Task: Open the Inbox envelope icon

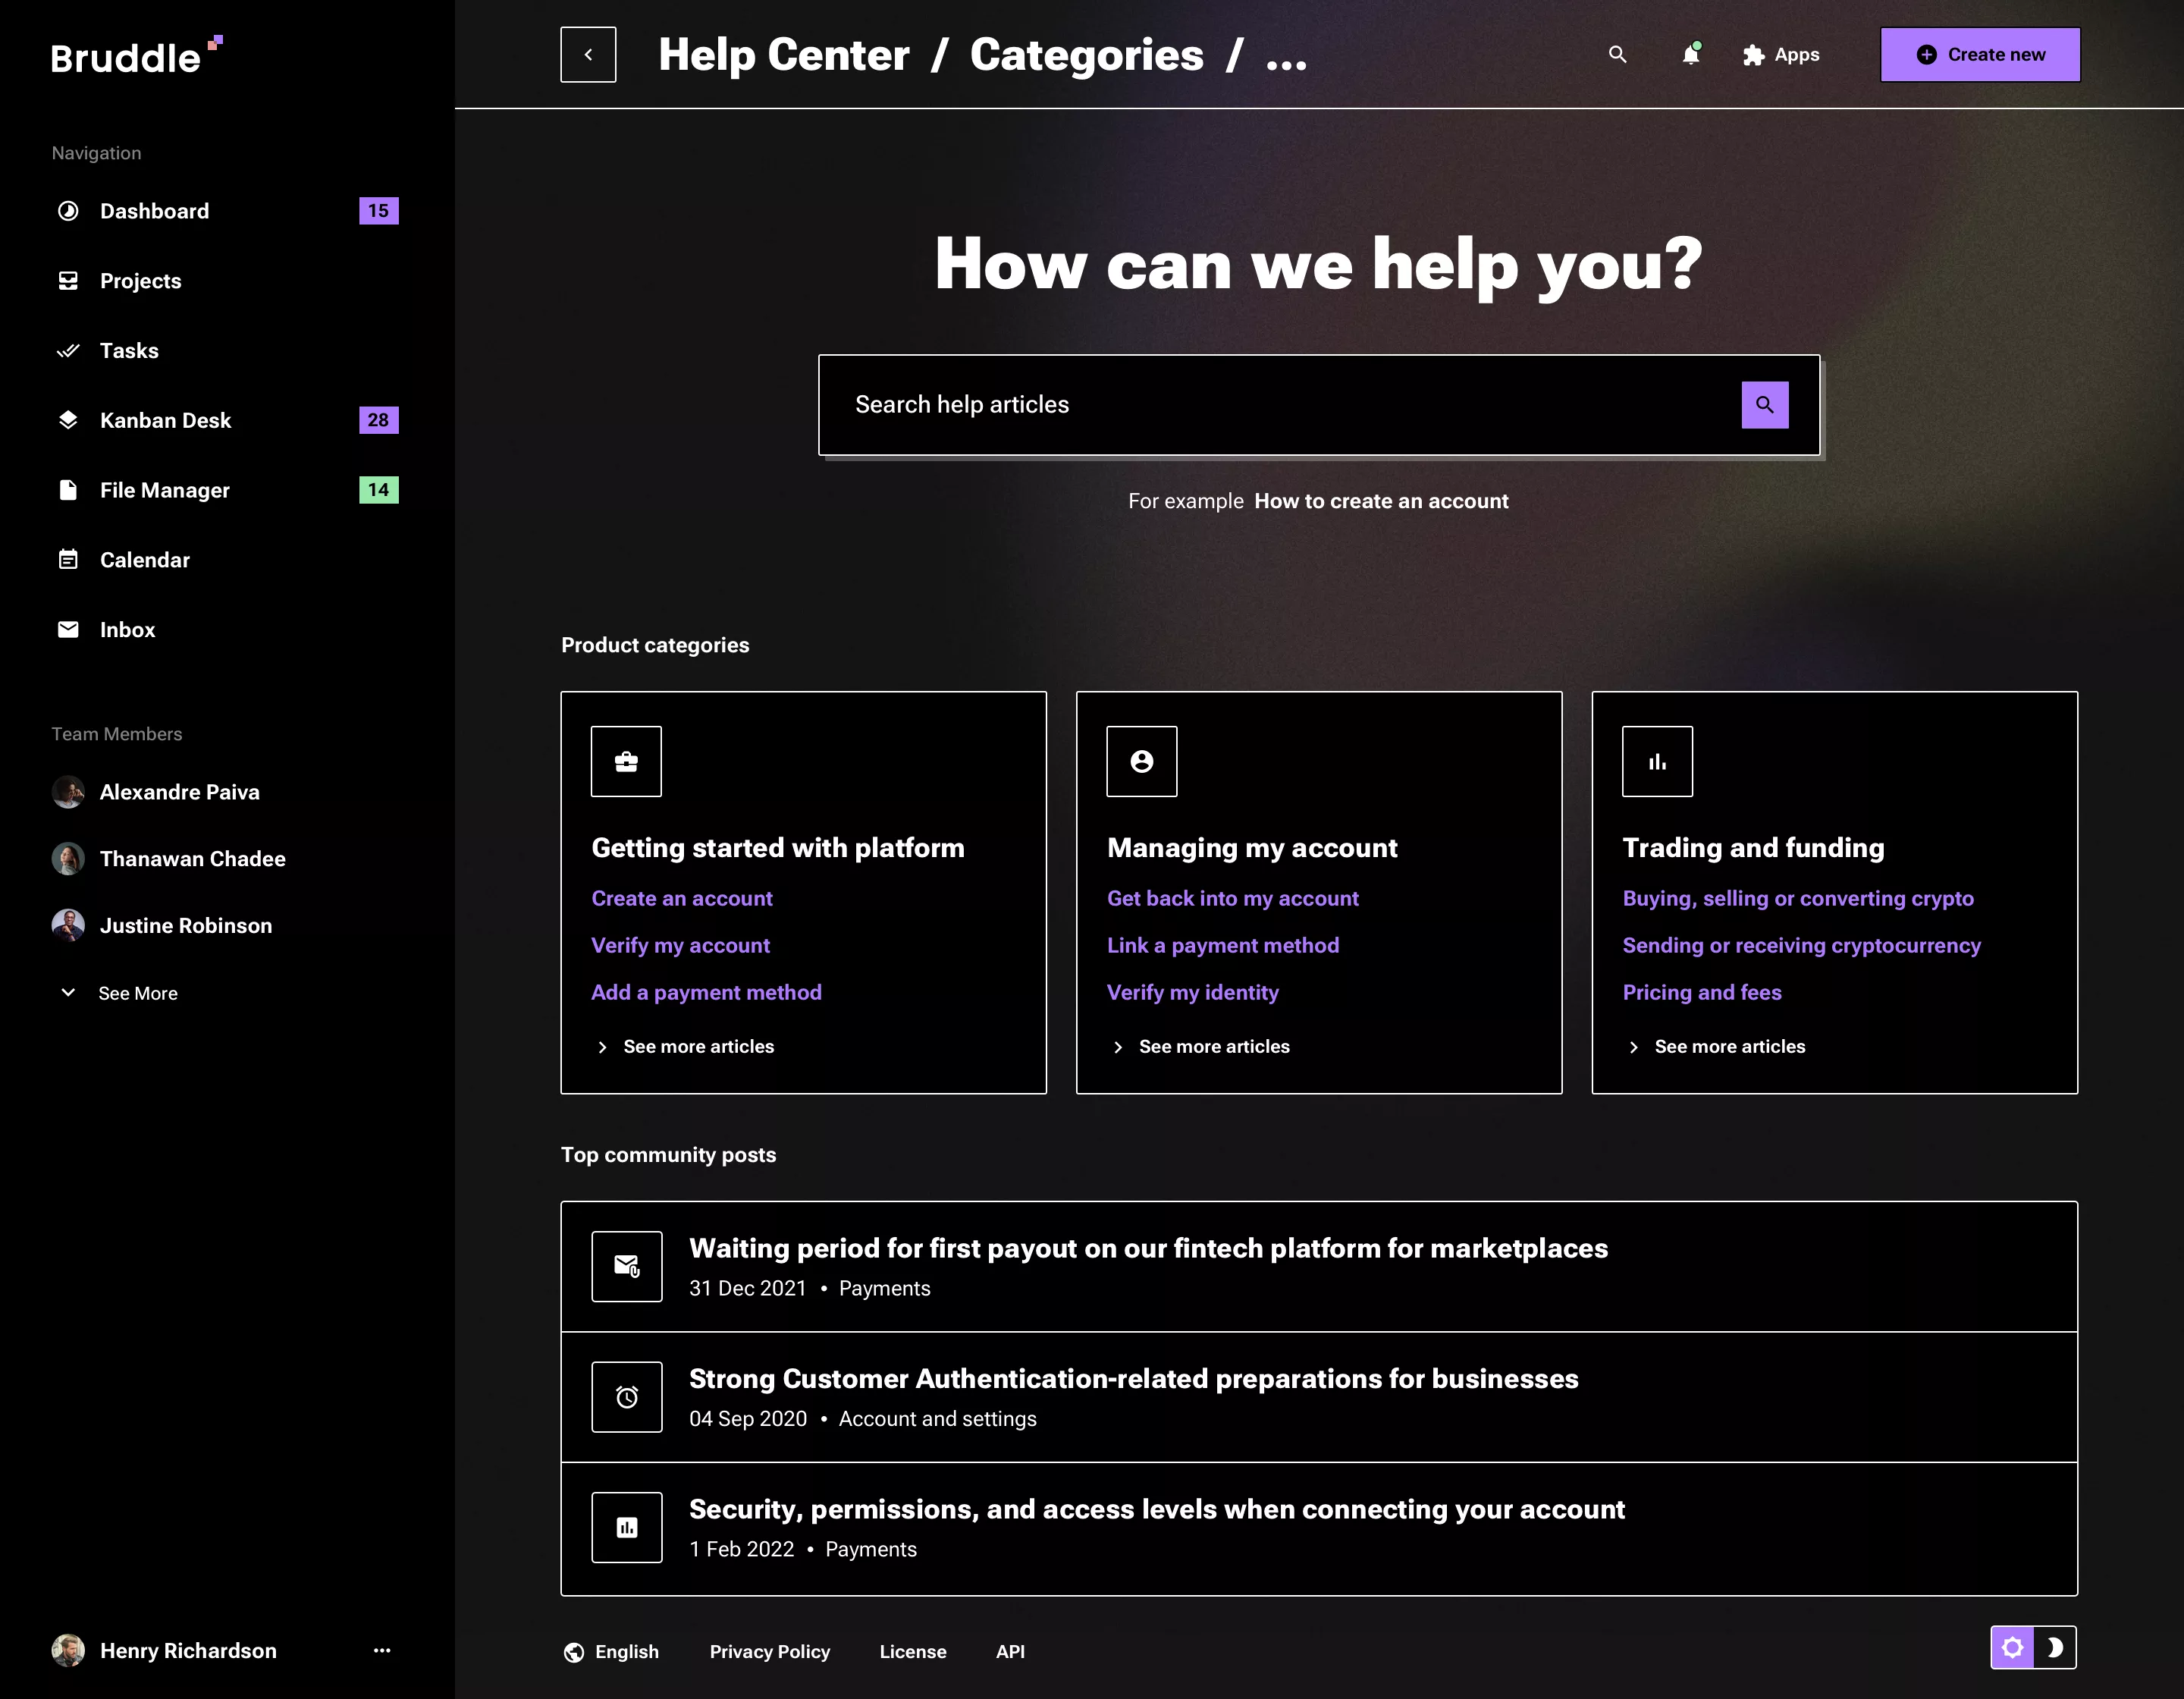Action: coord(68,629)
